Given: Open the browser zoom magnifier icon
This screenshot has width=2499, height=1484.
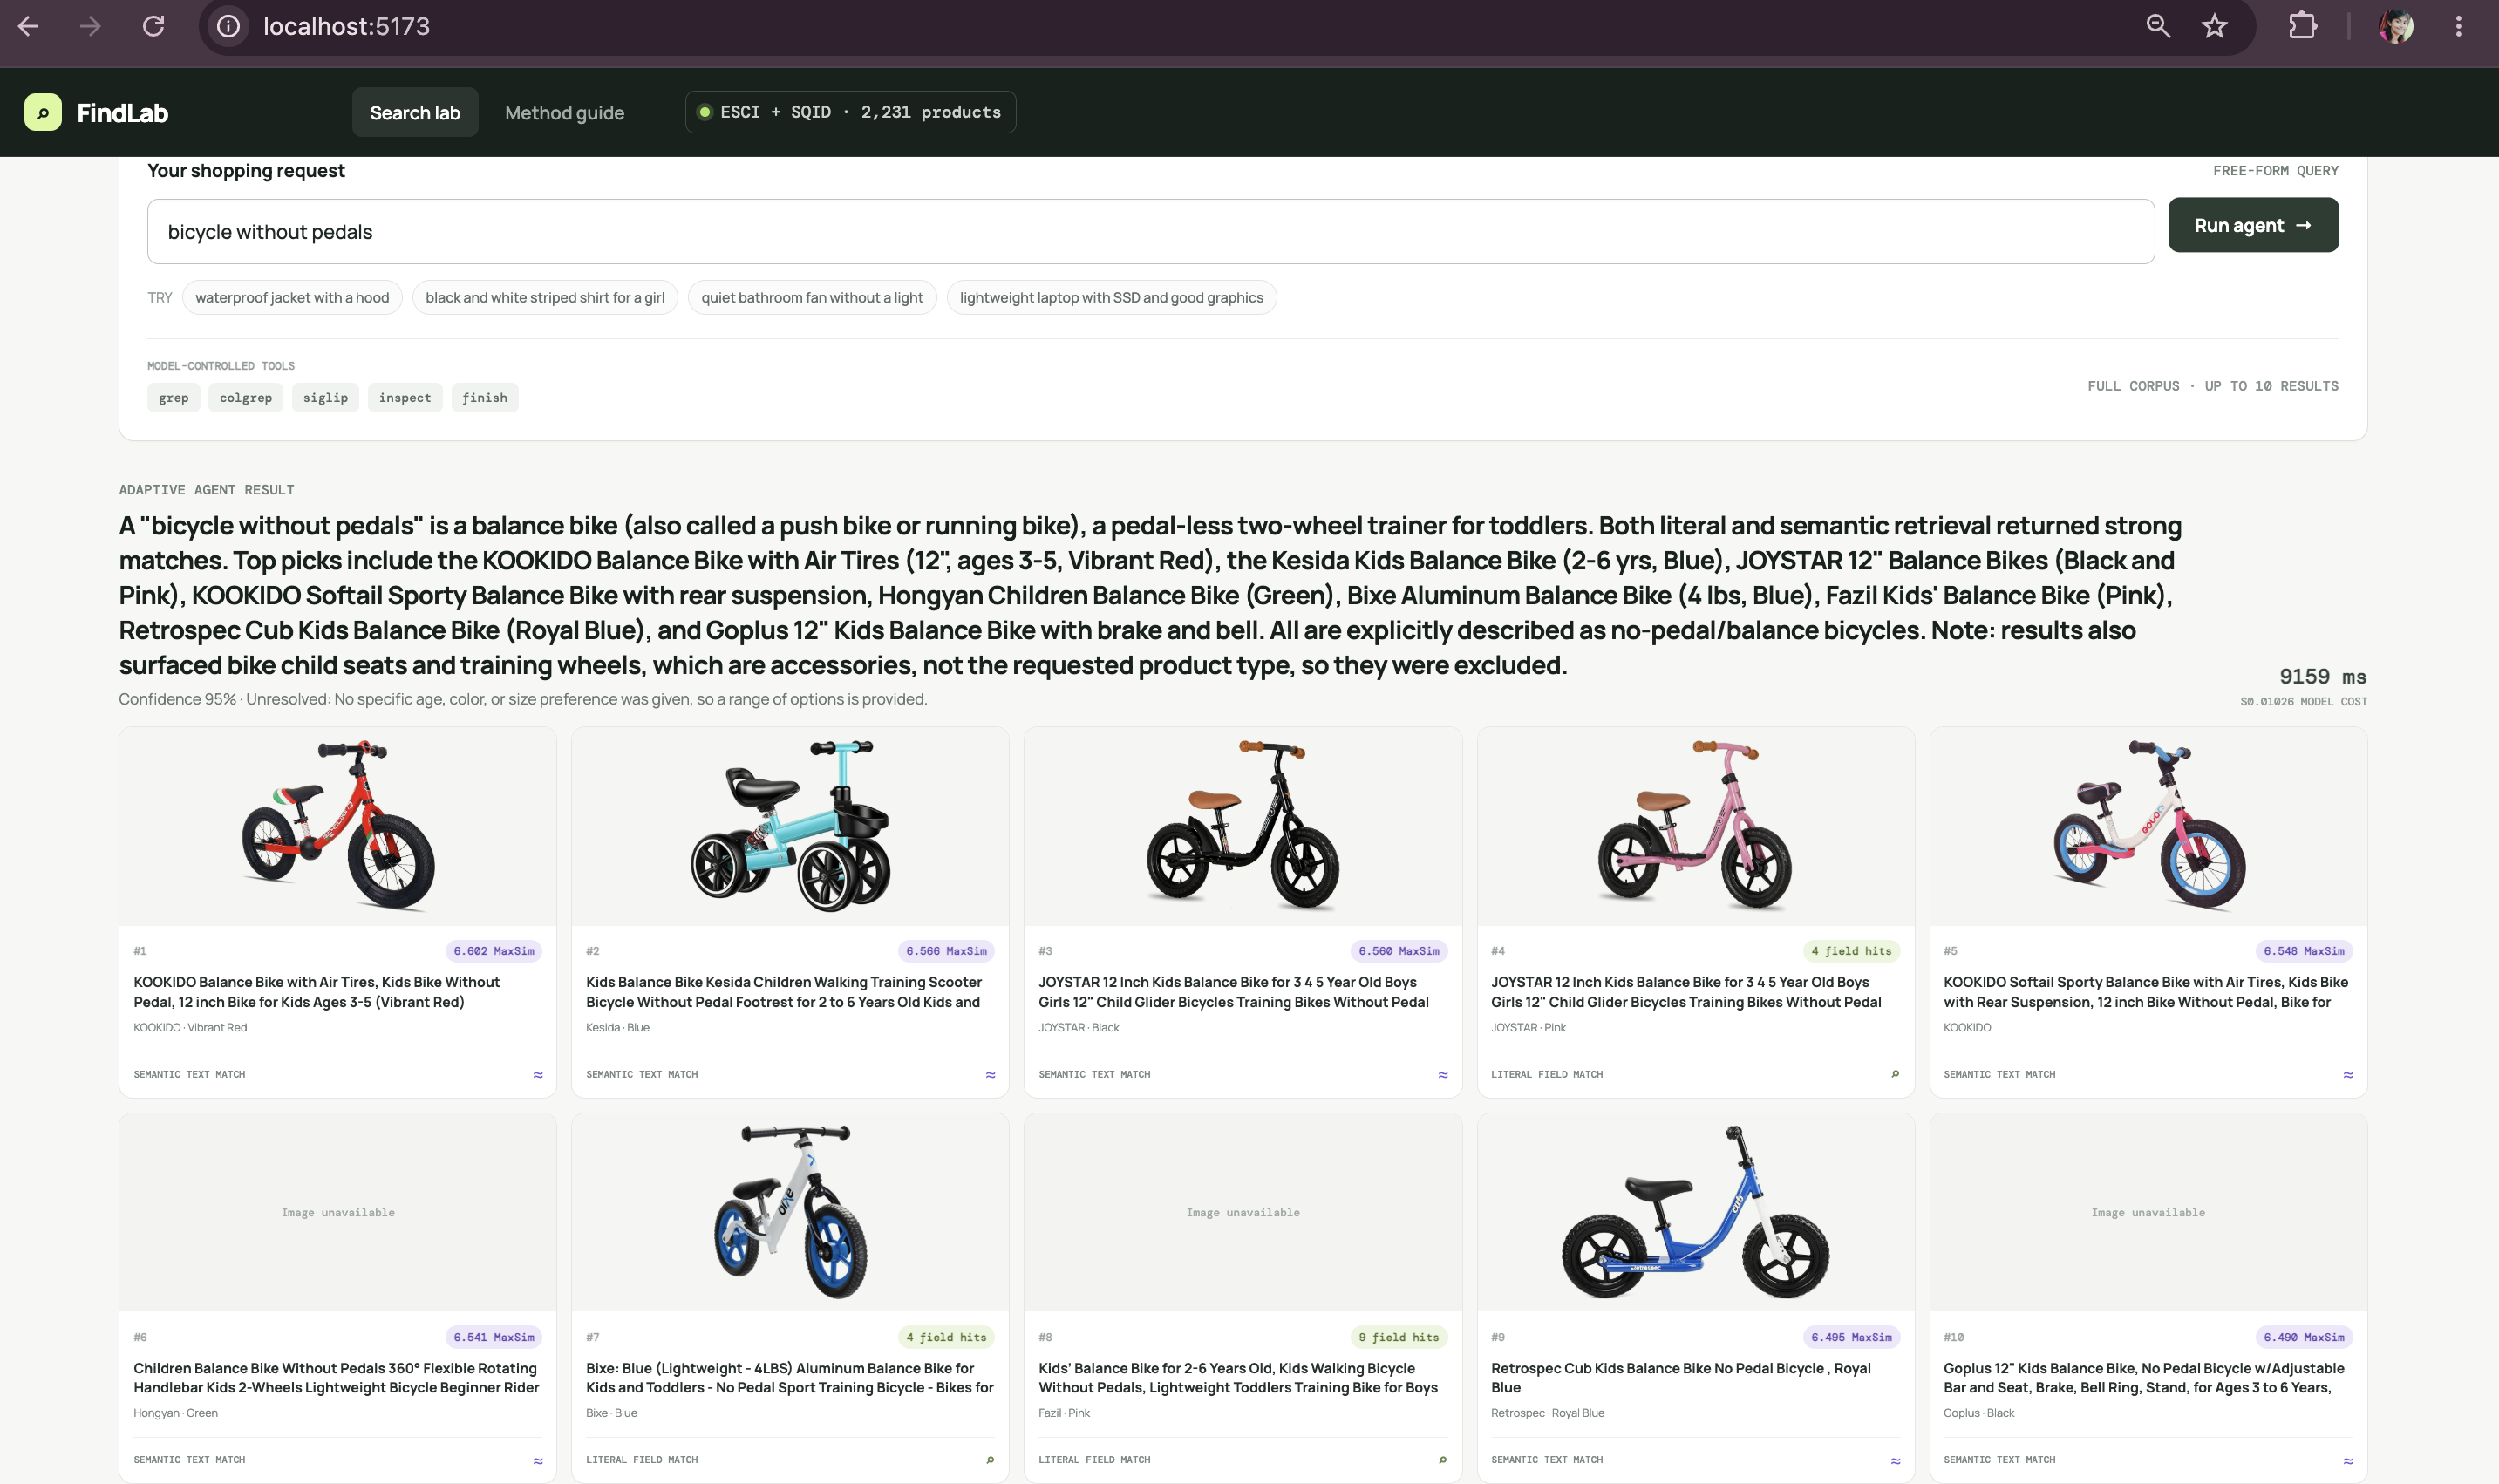Looking at the screenshot, I should [2158, 27].
